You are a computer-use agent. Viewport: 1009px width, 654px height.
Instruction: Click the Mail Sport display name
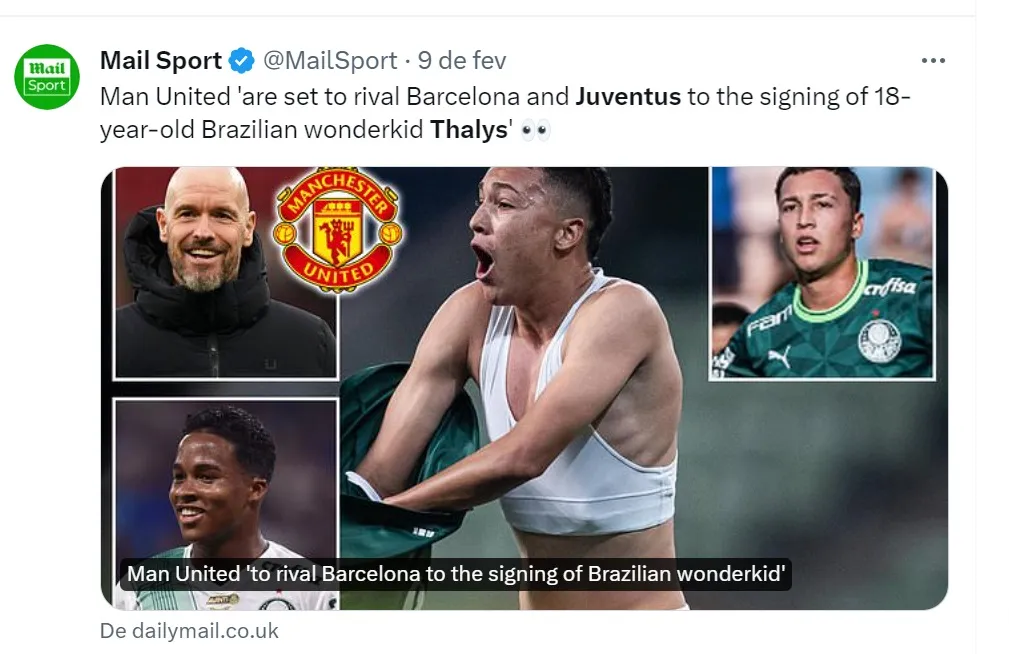click(161, 61)
